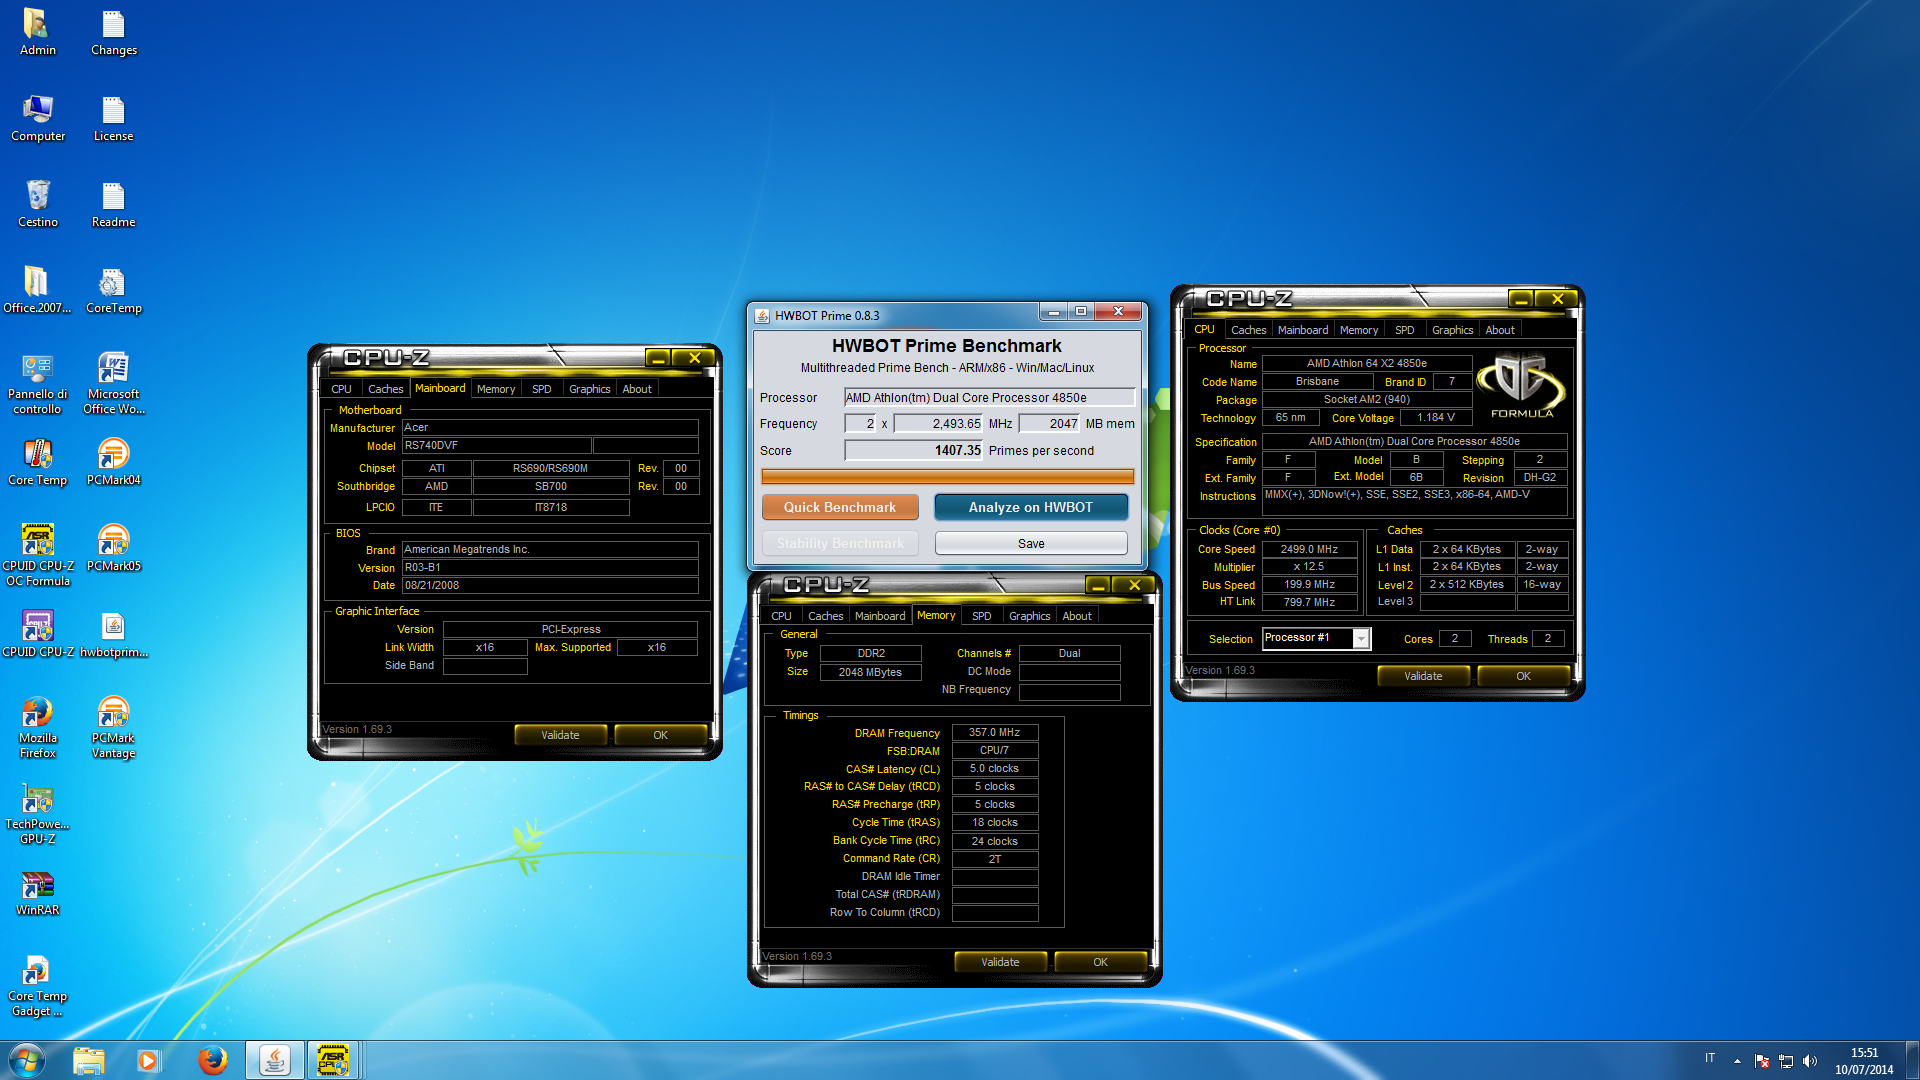Open Mainboard tab in CPU tab CPU-Z window
This screenshot has height=1080, width=1920.
[1303, 330]
